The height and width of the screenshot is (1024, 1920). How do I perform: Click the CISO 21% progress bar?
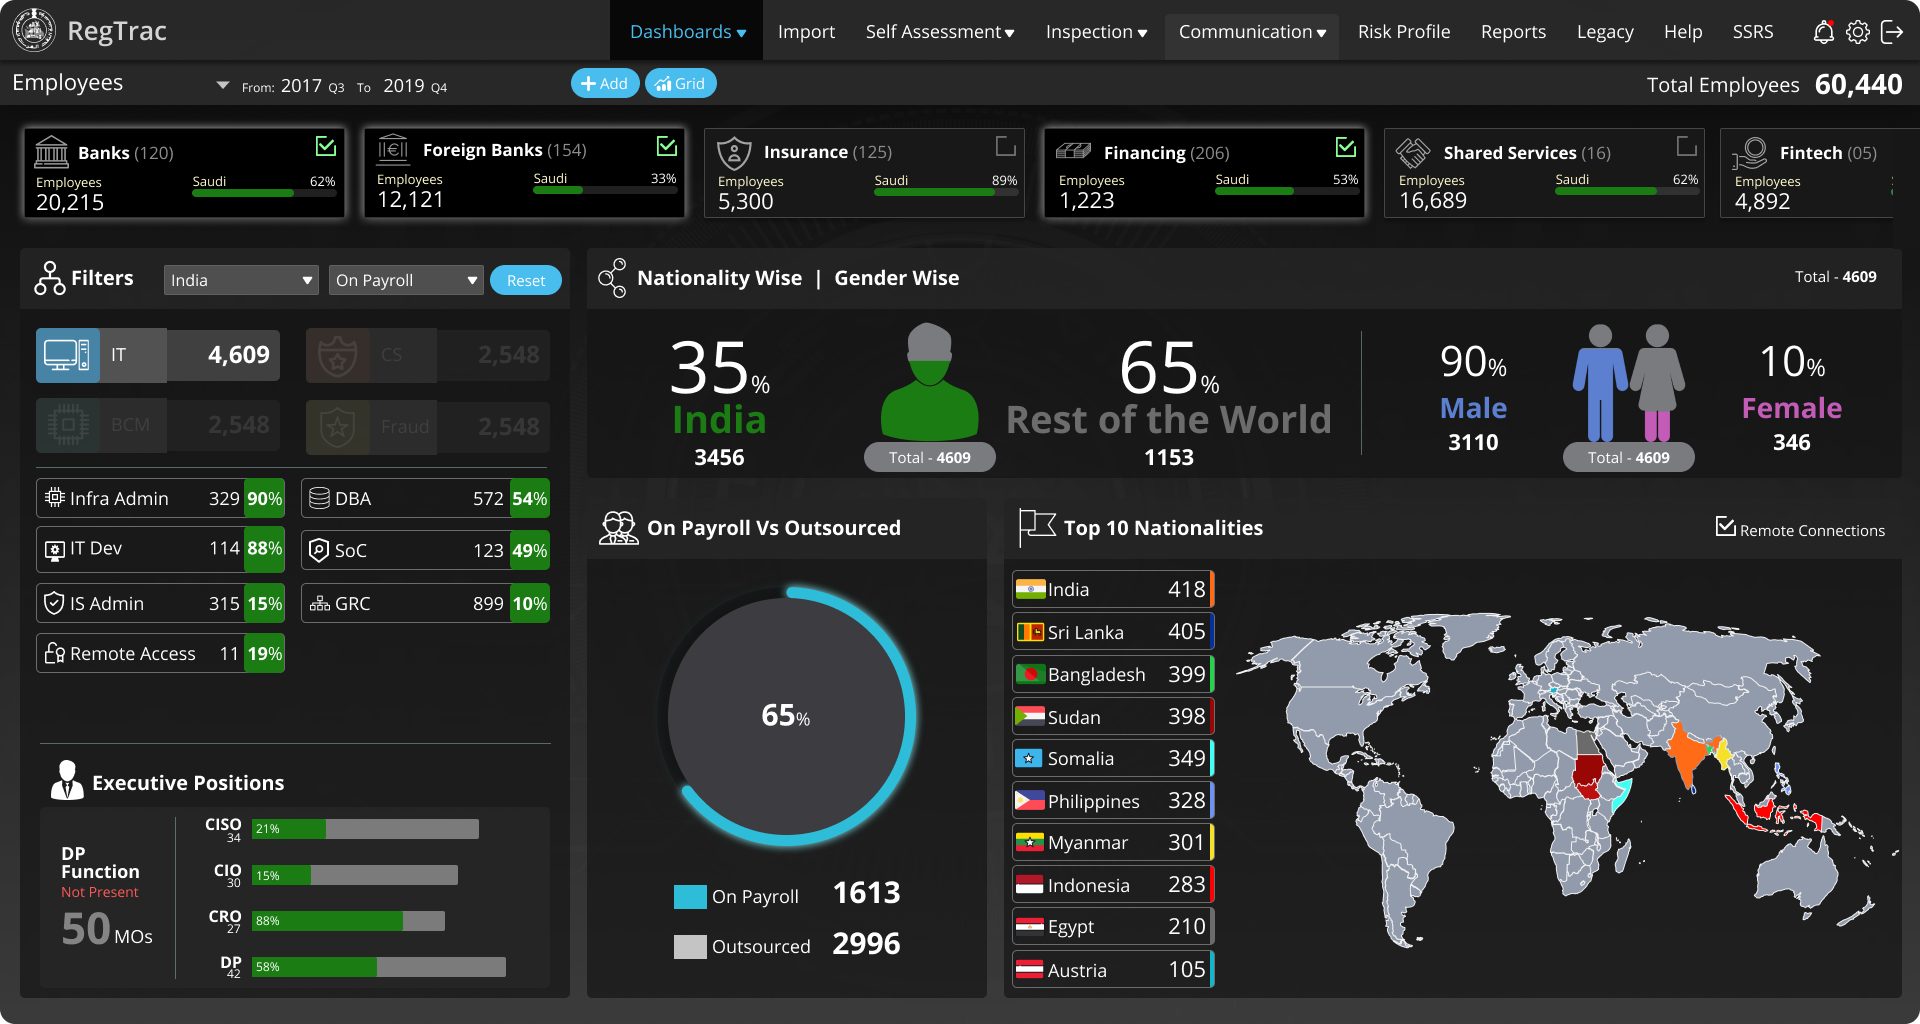pyautogui.click(x=365, y=829)
